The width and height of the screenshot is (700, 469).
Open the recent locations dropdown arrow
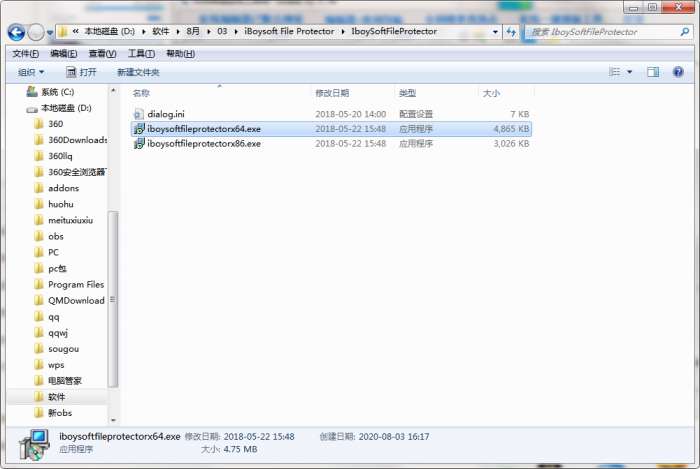[50, 33]
